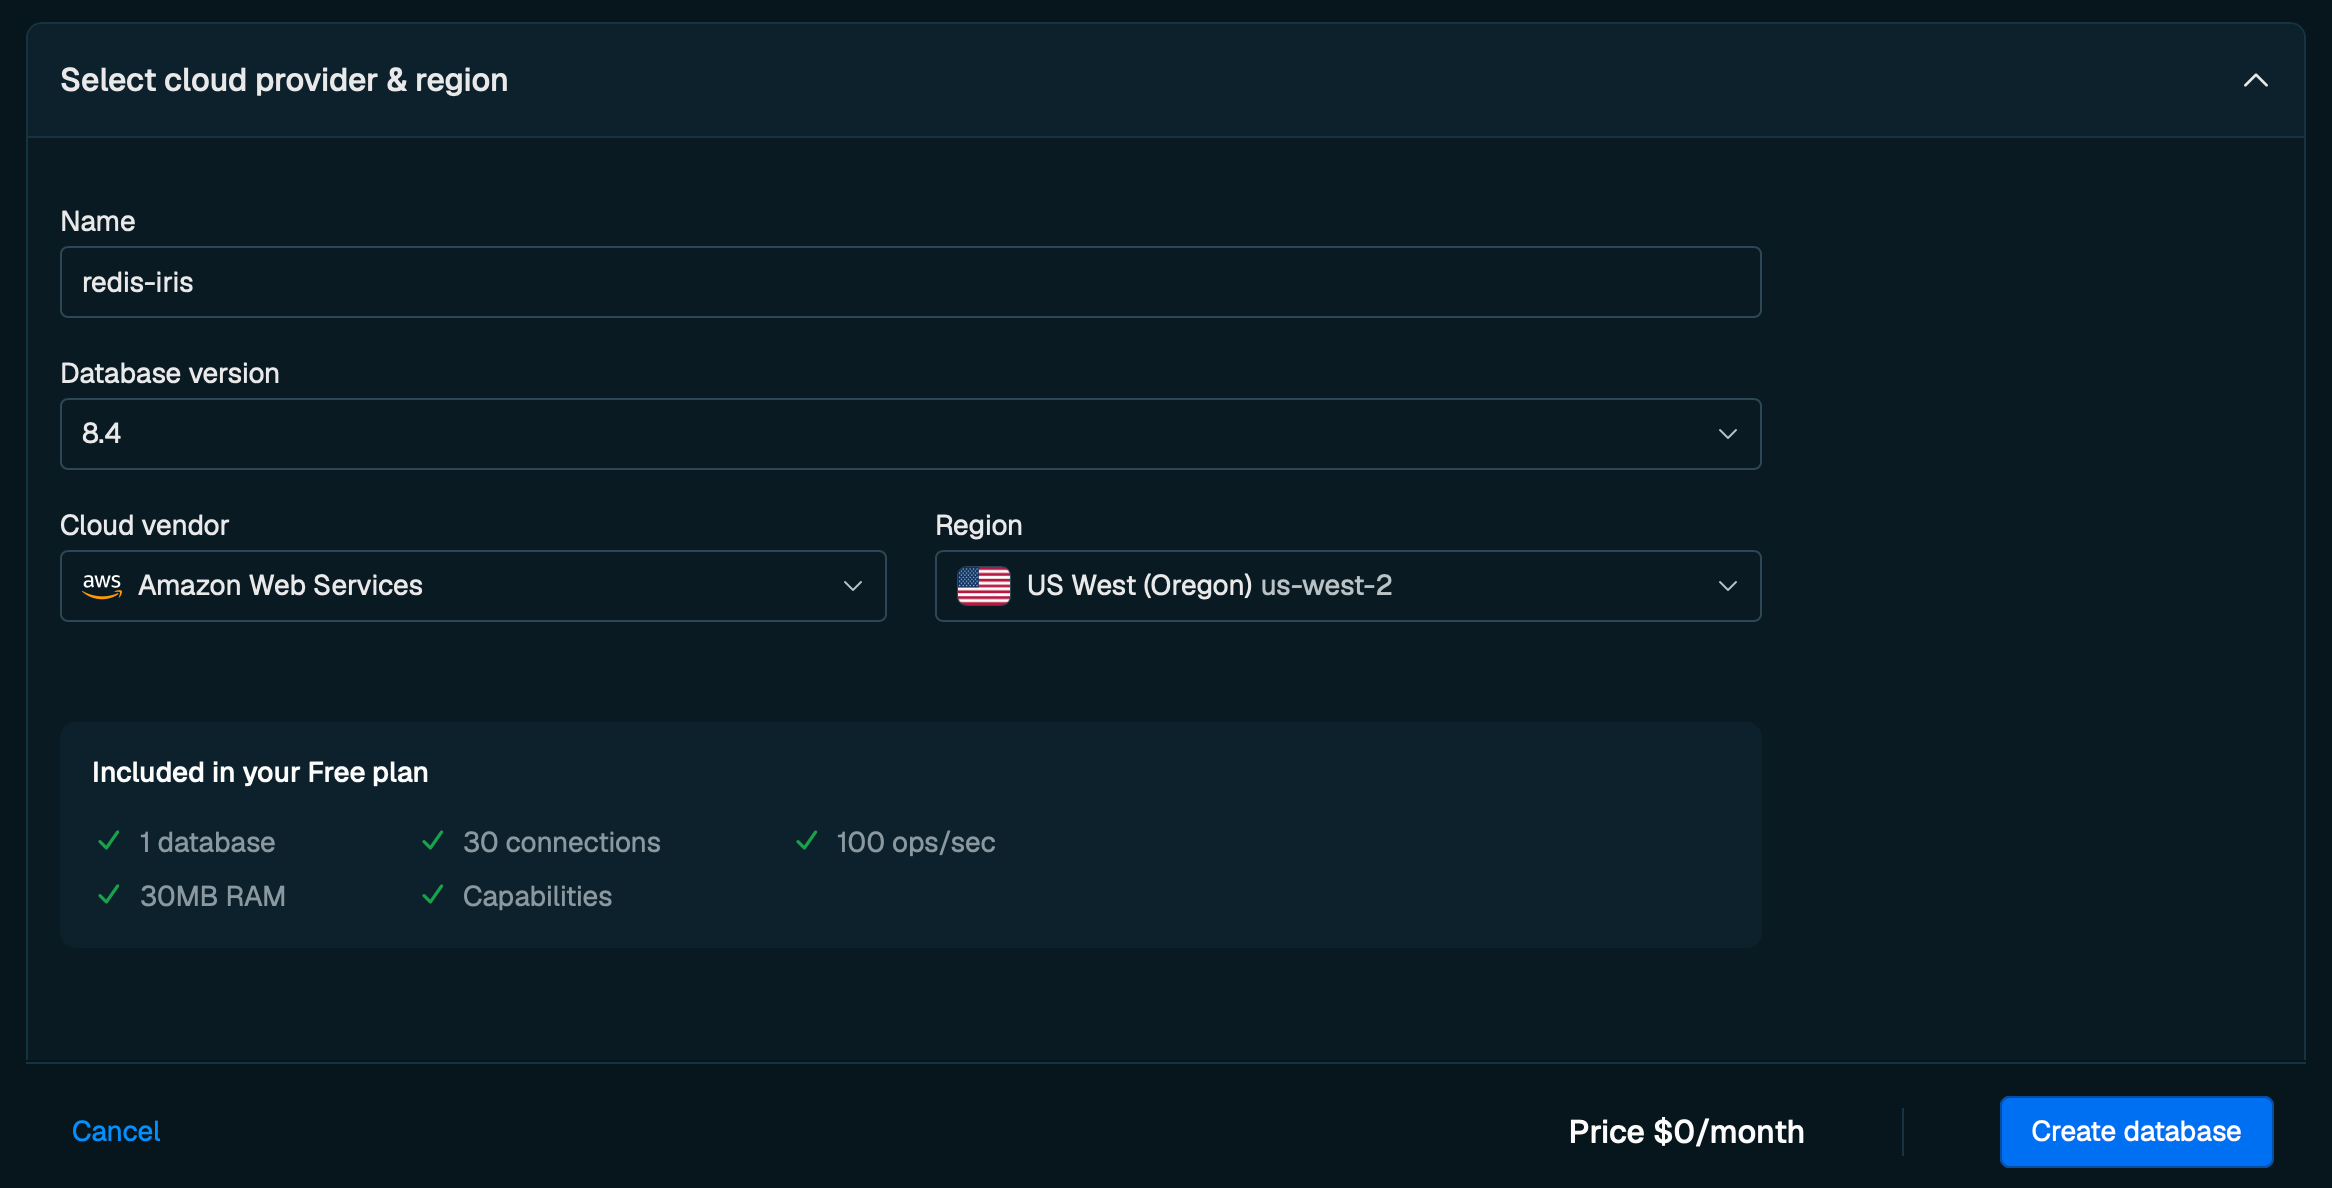
Task: Click the 'Cloud vendor' label
Action: click(x=145, y=525)
